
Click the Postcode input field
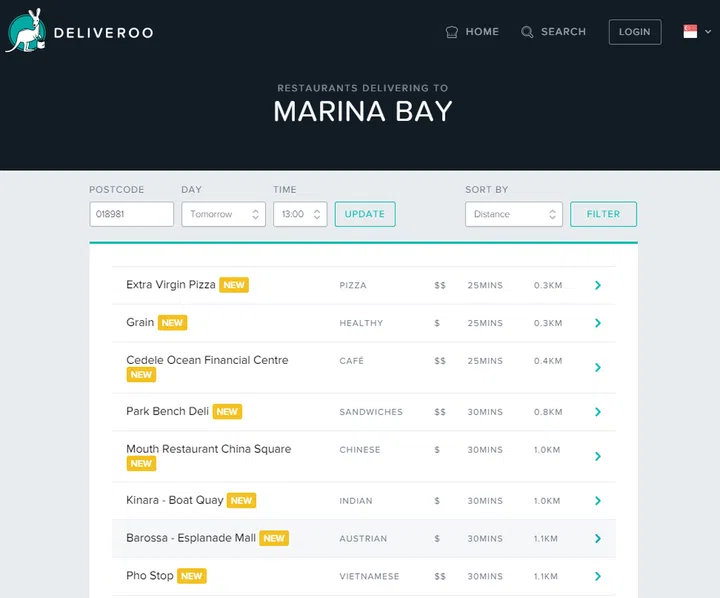131,214
